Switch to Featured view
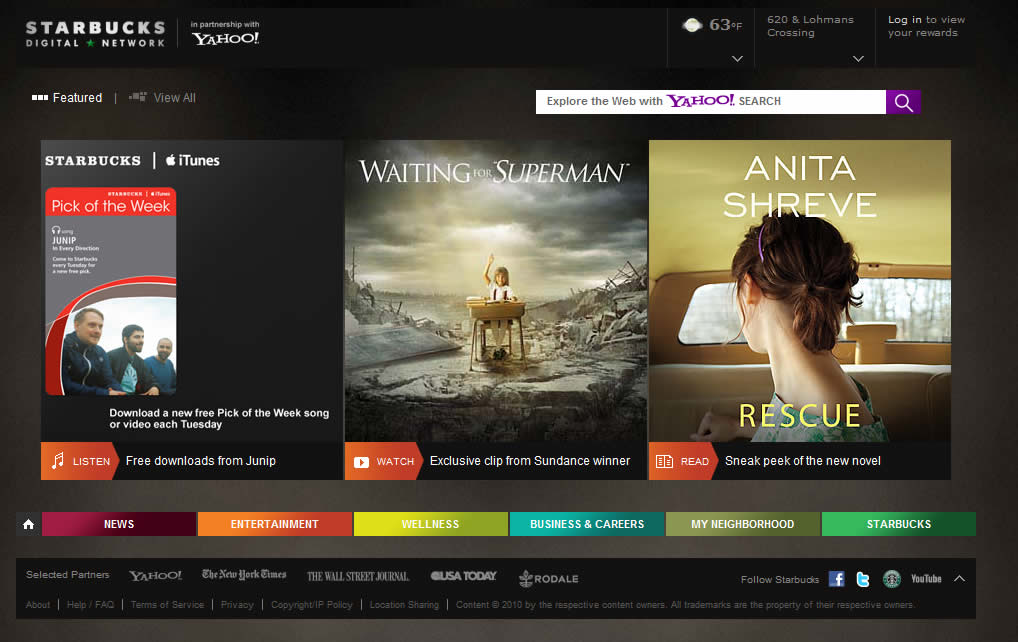Image resolution: width=1018 pixels, height=642 pixels. [x=77, y=97]
